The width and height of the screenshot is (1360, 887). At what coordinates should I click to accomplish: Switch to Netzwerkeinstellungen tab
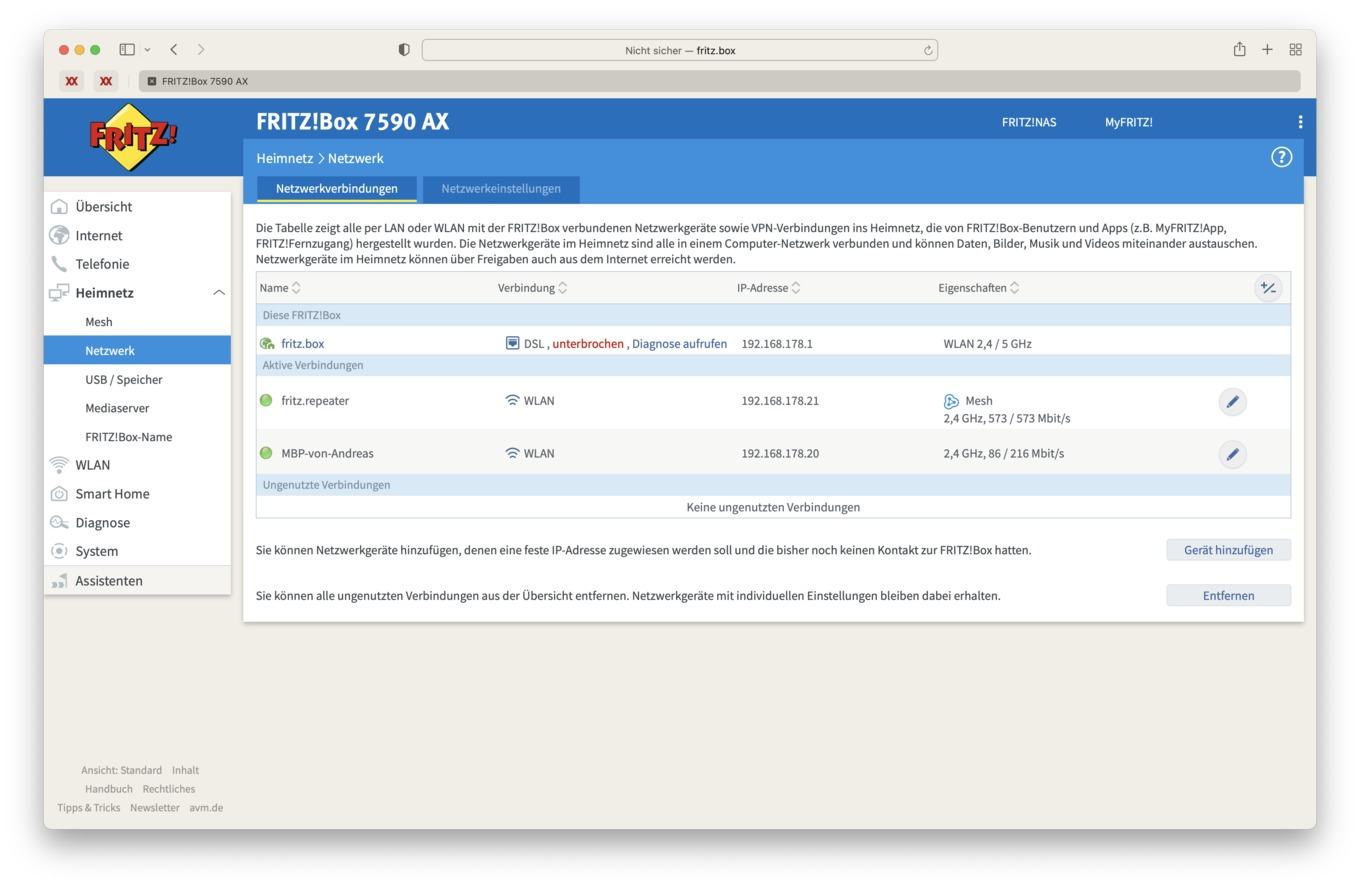tap(501, 189)
